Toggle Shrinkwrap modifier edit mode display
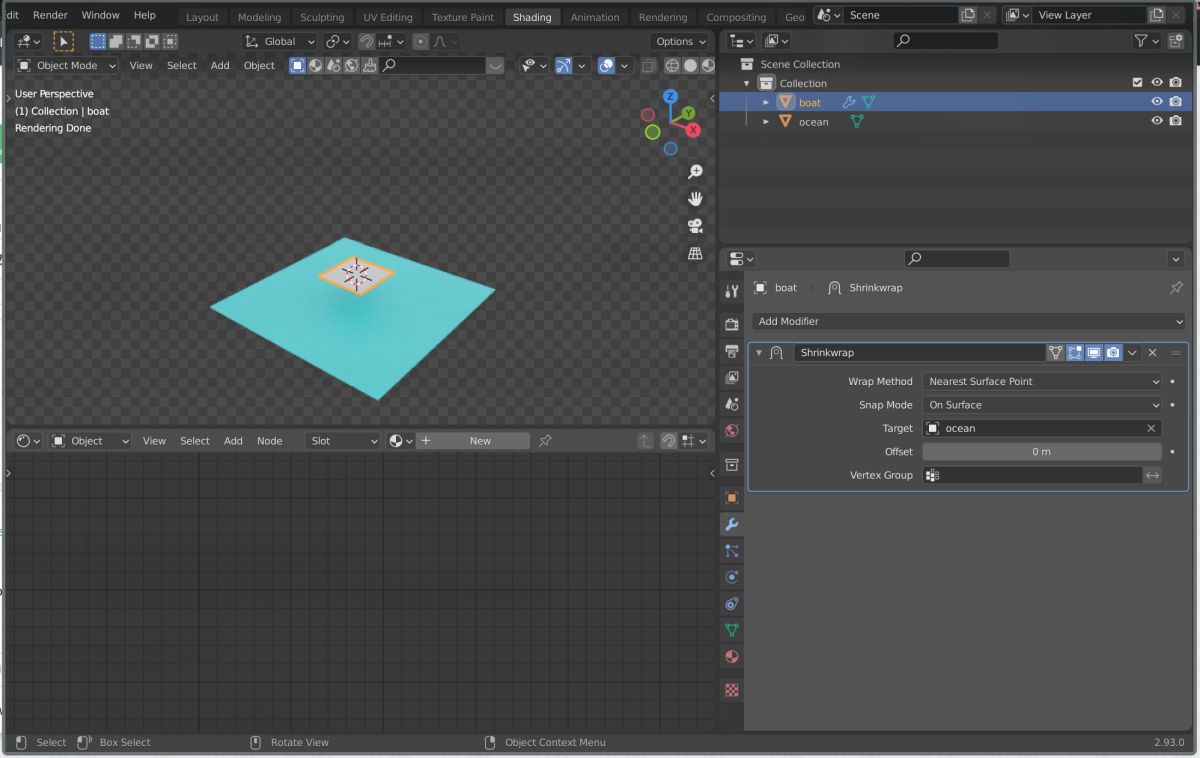1200x758 pixels. pos(1075,353)
